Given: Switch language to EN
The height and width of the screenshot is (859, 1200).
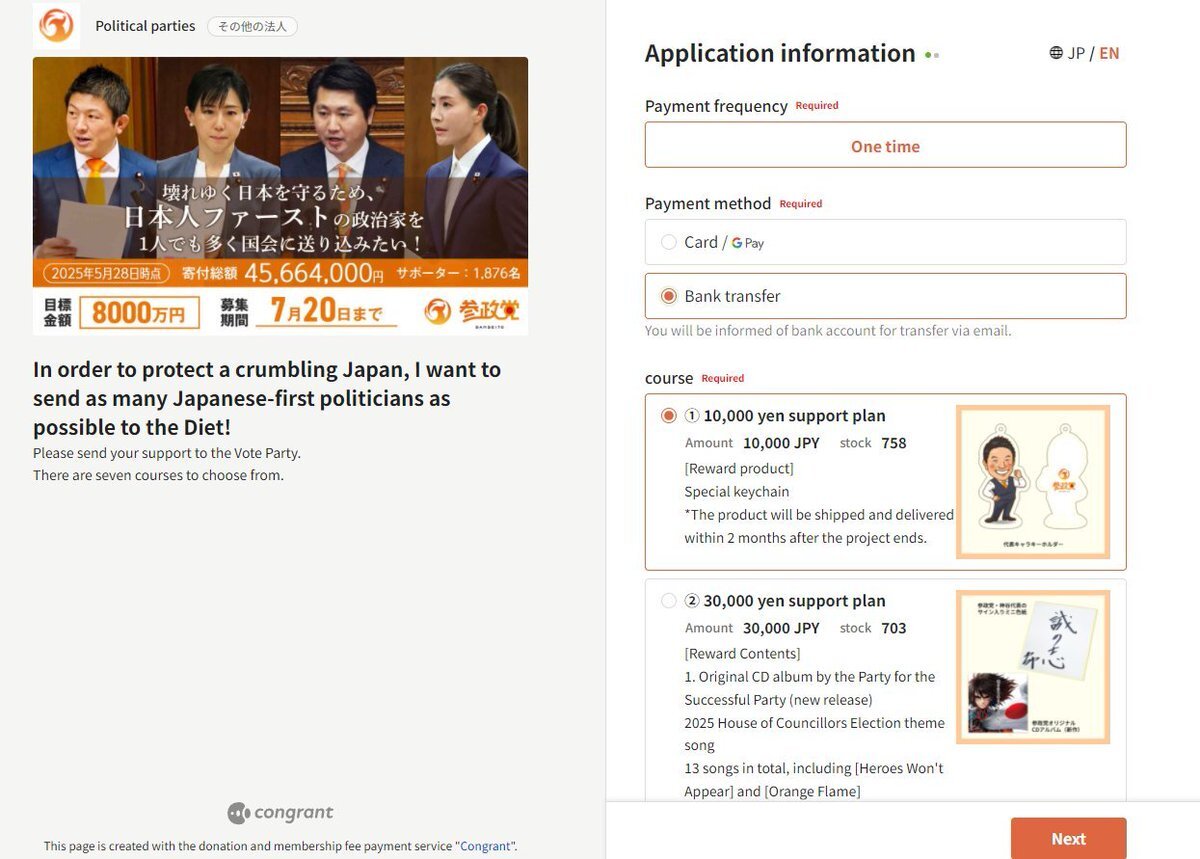Looking at the screenshot, I should [x=1109, y=53].
